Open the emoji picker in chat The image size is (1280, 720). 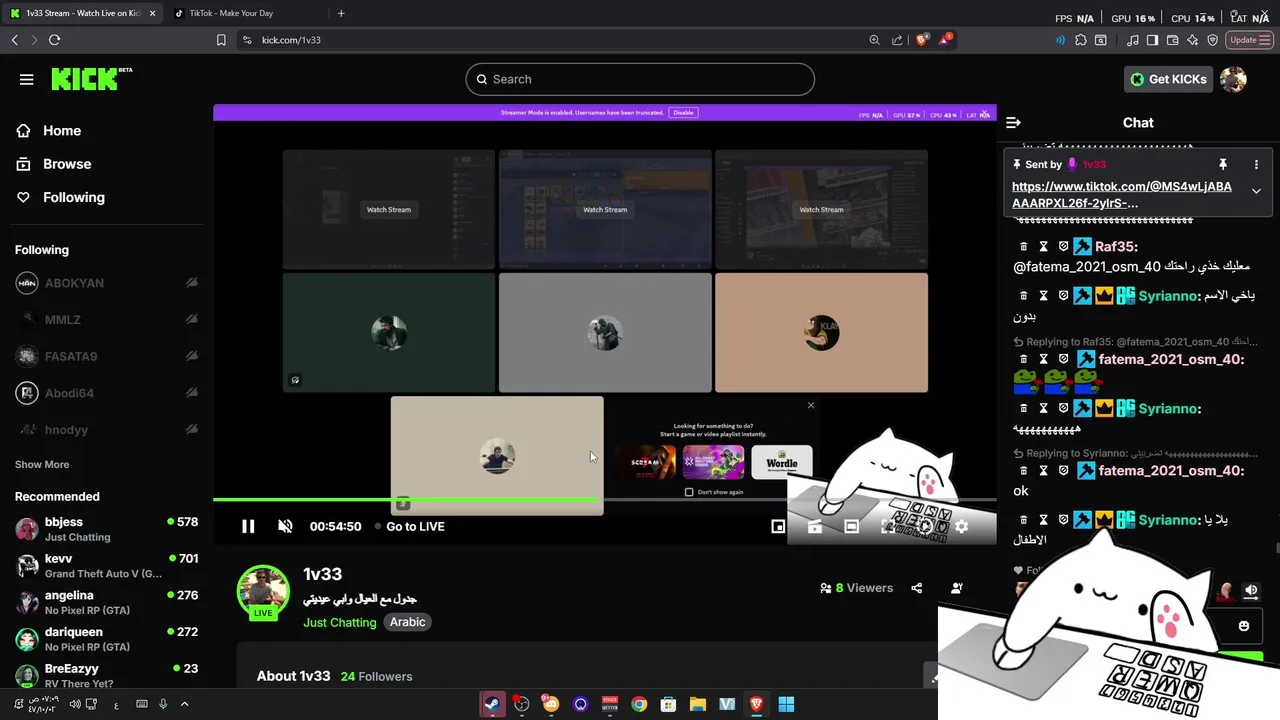[x=1244, y=626]
